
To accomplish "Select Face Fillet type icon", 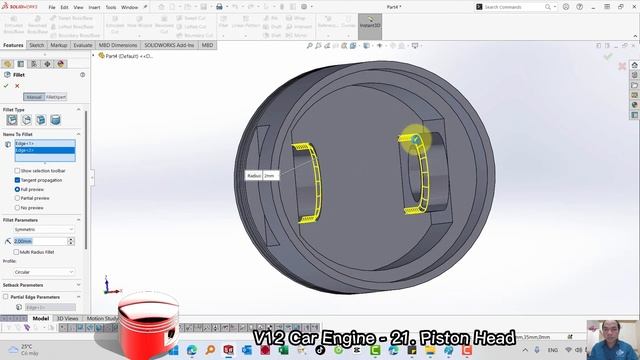I will pos(41,120).
